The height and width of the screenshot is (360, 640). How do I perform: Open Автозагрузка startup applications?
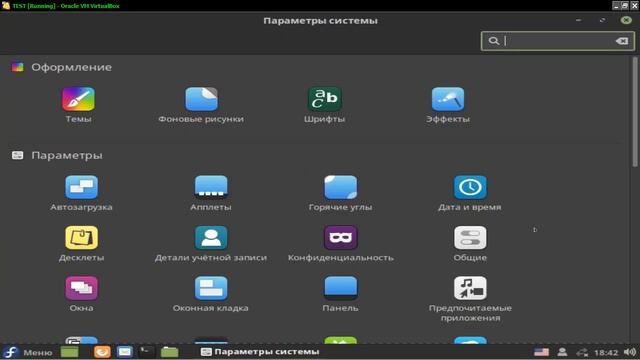81,187
